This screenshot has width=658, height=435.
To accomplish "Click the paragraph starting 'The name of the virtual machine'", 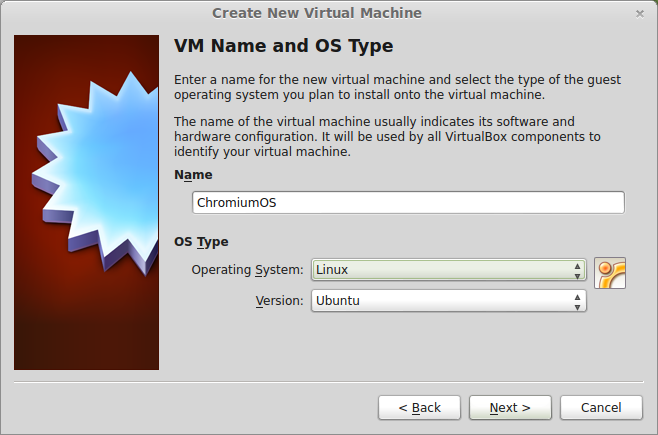I will tap(387, 136).
